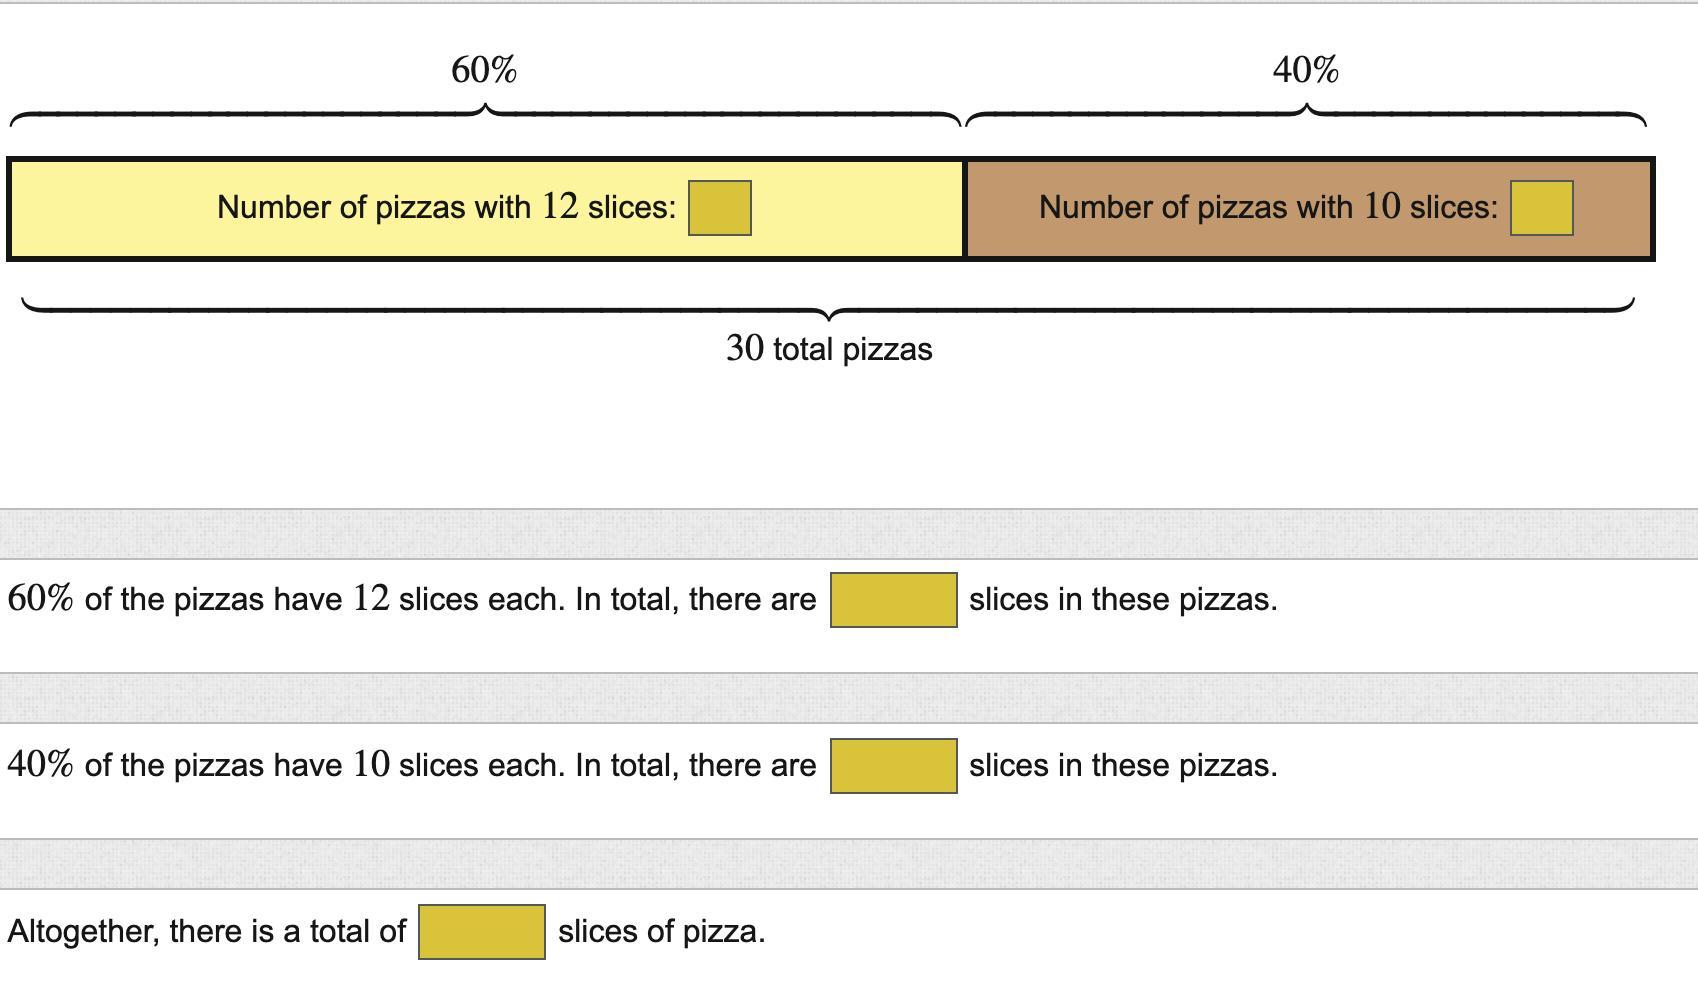Viewport: 1698px width, 982px height.
Task: Click the 'Number of pizzas with 10 slices:' text
Action: pyautogui.click(x=1268, y=207)
